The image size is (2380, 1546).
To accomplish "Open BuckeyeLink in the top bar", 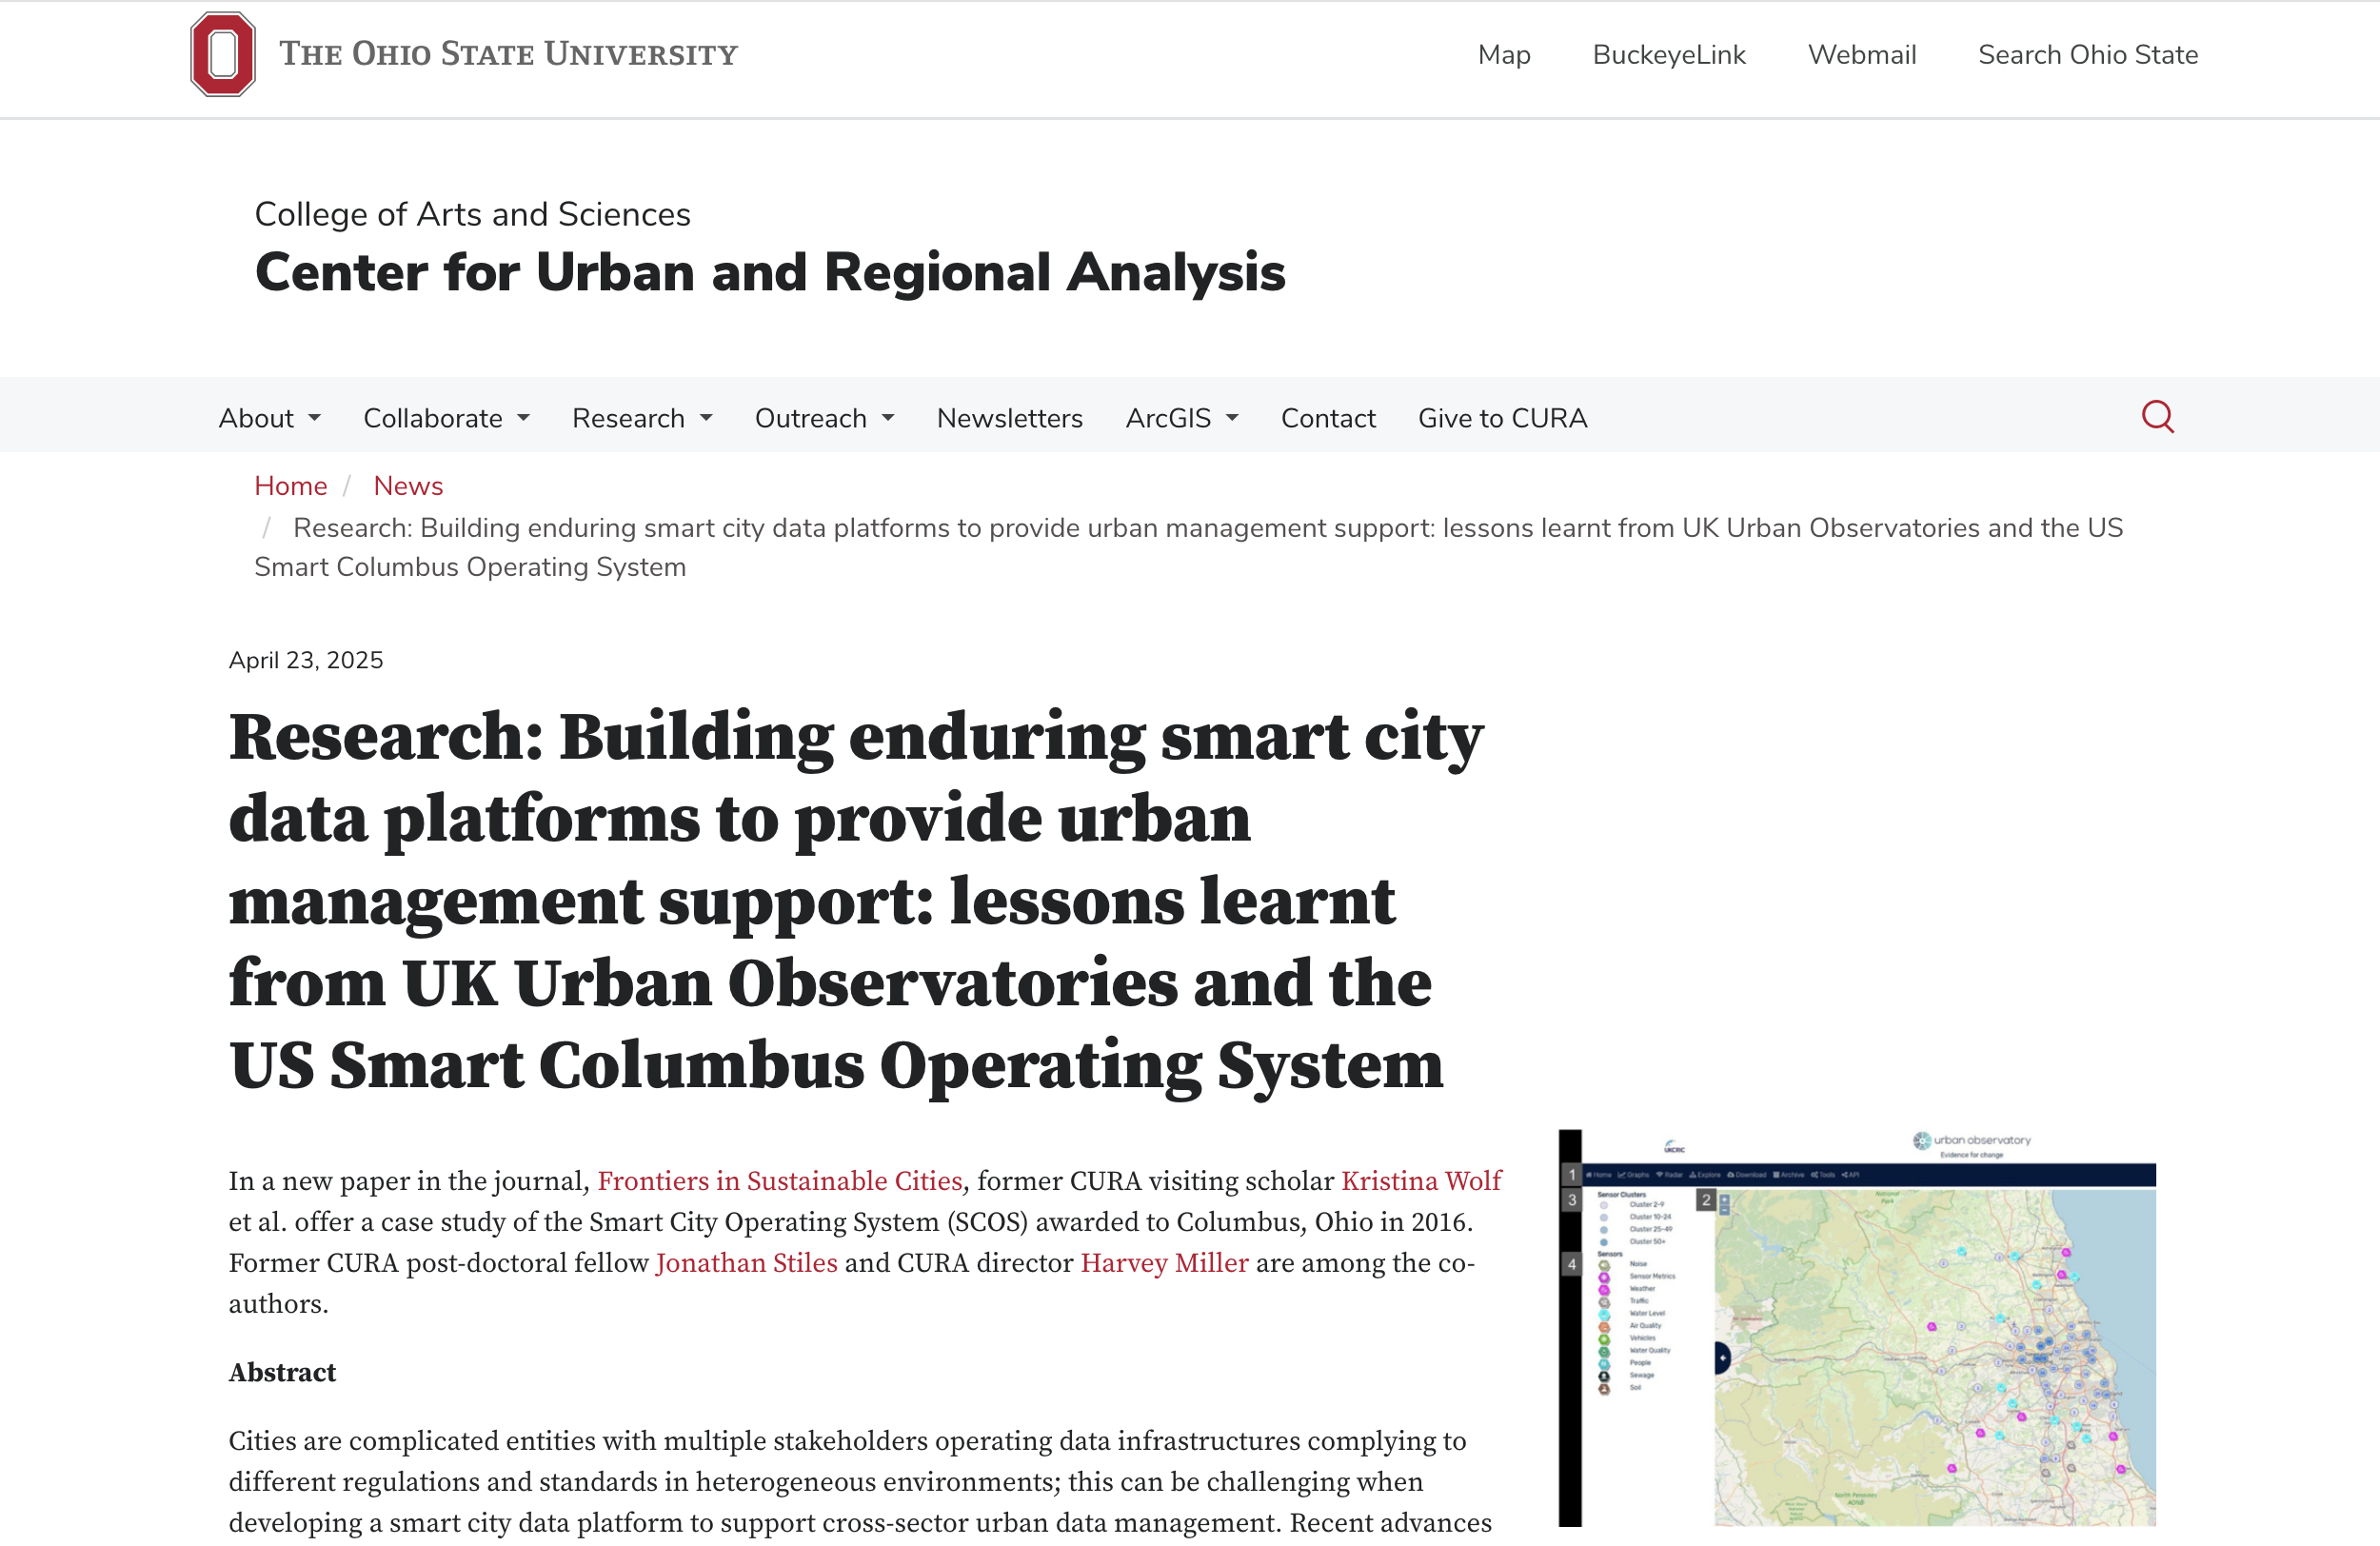I will (x=1668, y=55).
